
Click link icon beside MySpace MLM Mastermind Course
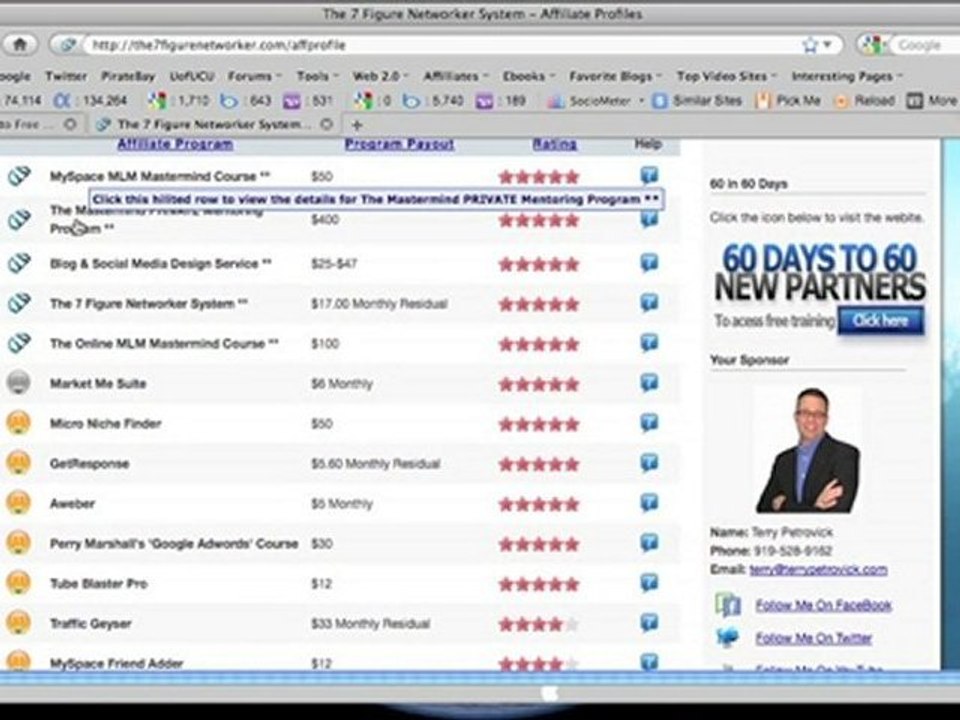tap(19, 176)
